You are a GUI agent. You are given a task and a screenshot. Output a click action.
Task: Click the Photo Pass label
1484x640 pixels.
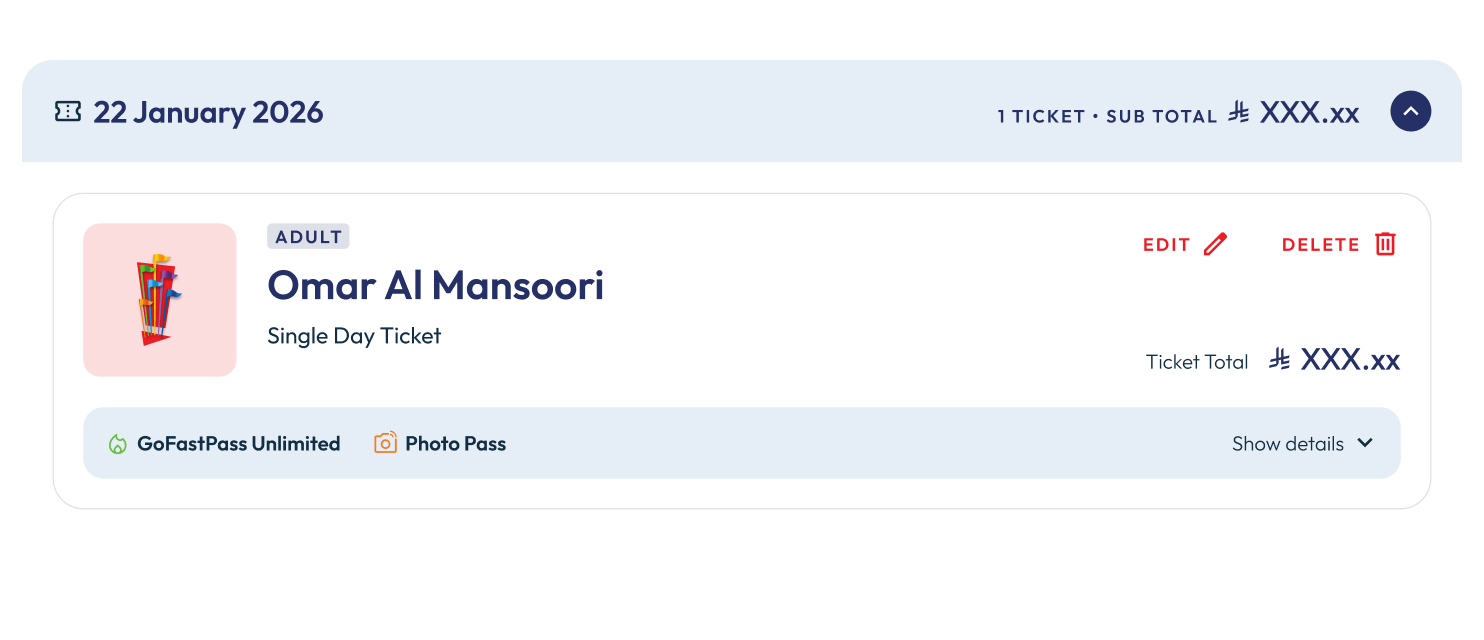(455, 444)
